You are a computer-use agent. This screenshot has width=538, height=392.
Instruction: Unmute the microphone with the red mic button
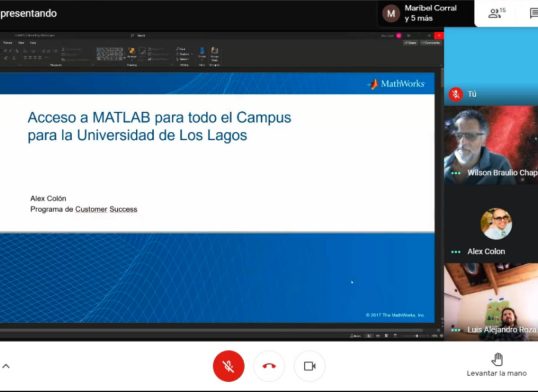229,366
